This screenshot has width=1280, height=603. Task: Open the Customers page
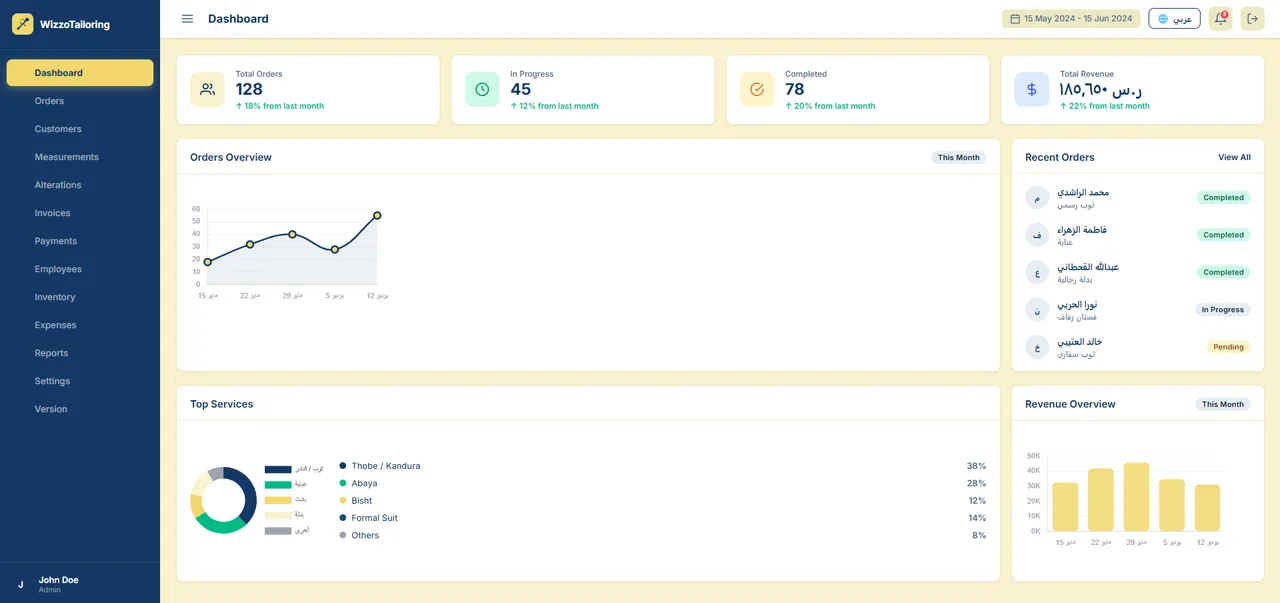(80, 129)
